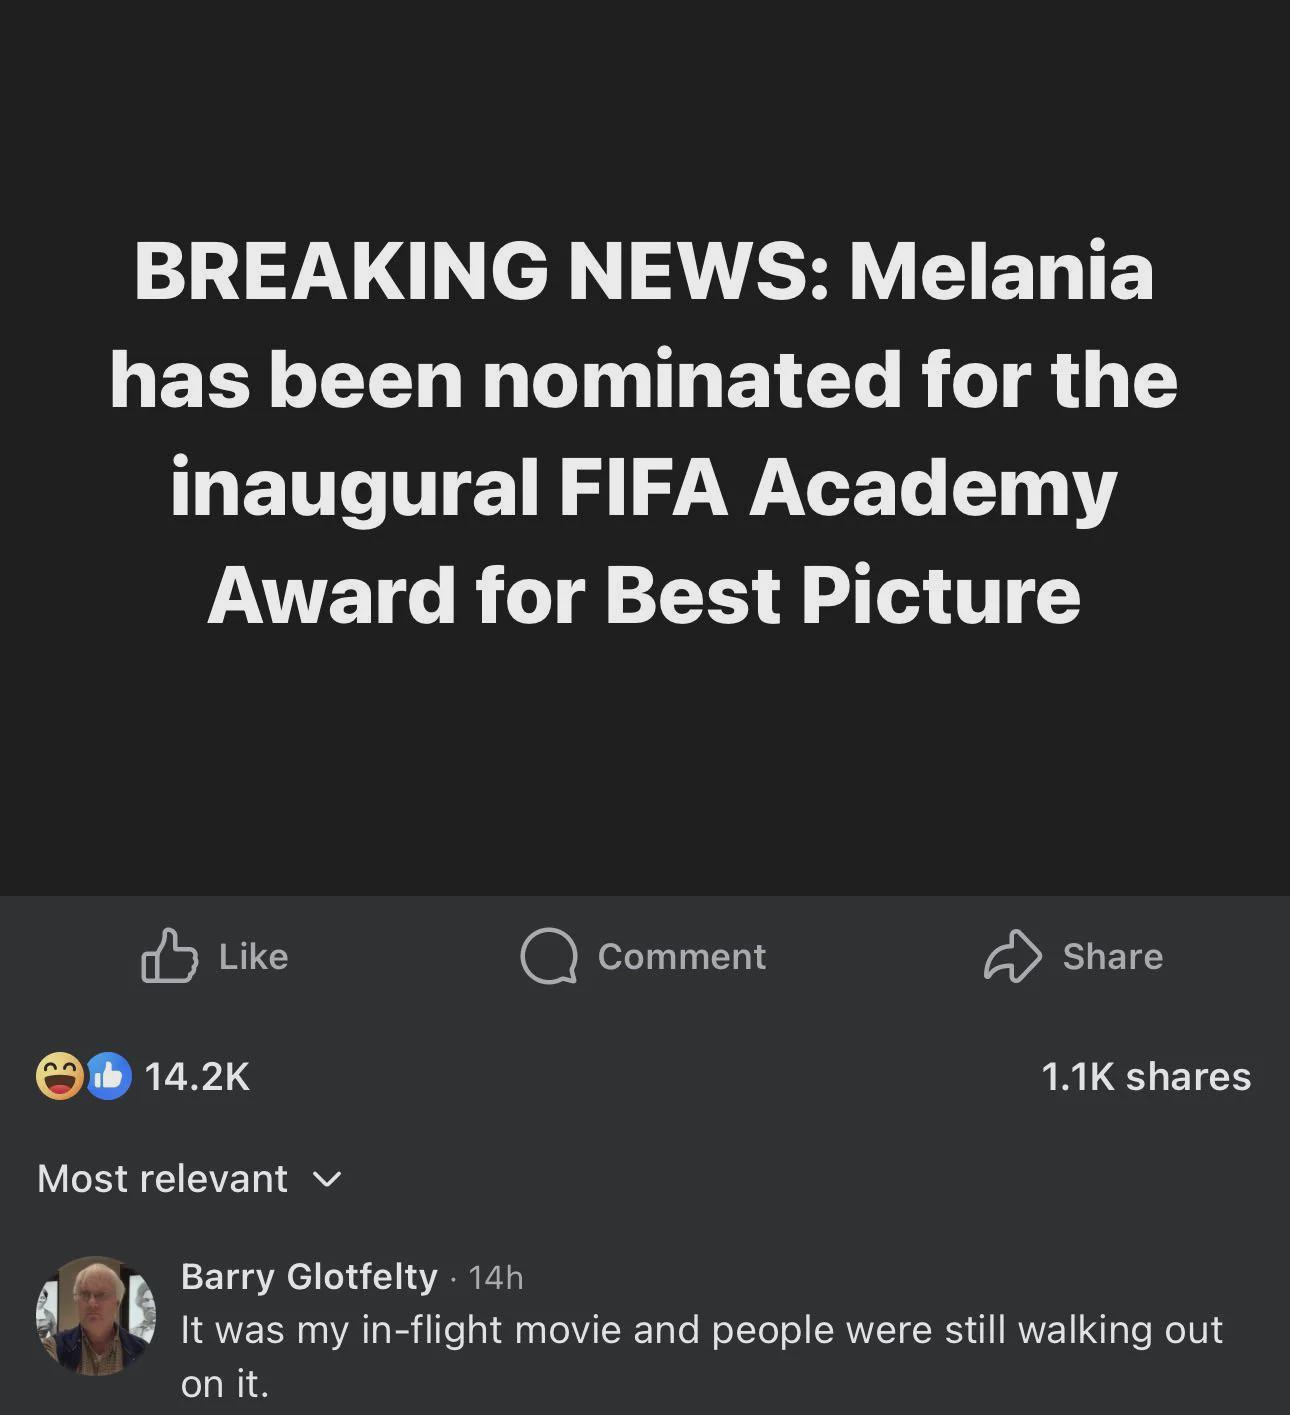Image resolution: width=1290 pixels, height=1415 pixels.
Task: Select the Comment tab to reply
Action: (x=644, y=957)
